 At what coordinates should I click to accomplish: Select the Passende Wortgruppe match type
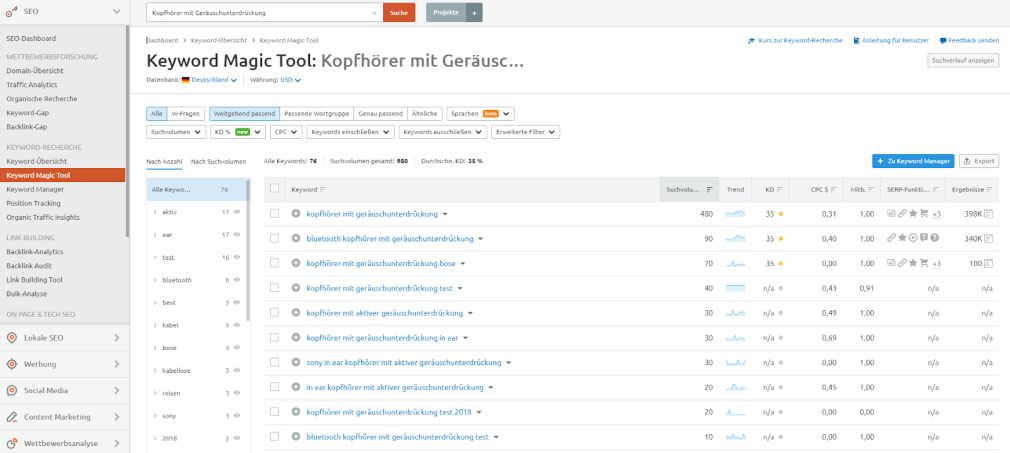tap(316, 113)
